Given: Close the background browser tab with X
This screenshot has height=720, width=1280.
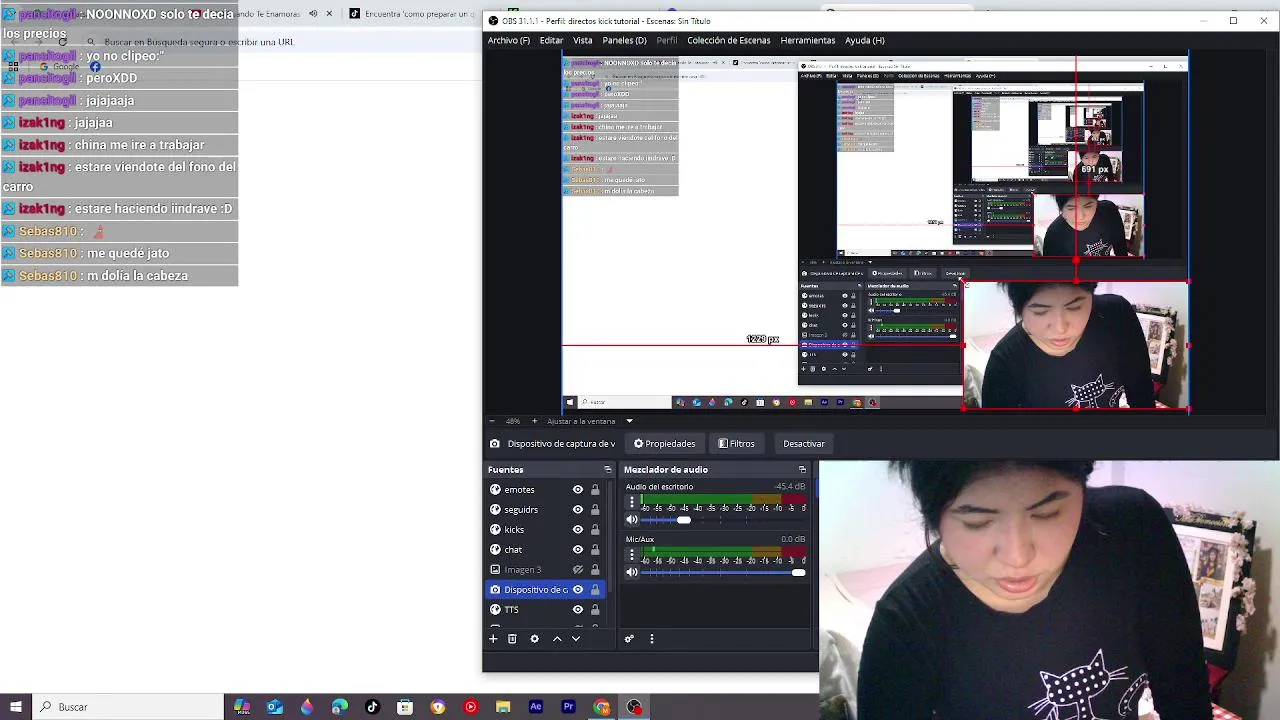Looking at the screenshot, I should (329, 14).
